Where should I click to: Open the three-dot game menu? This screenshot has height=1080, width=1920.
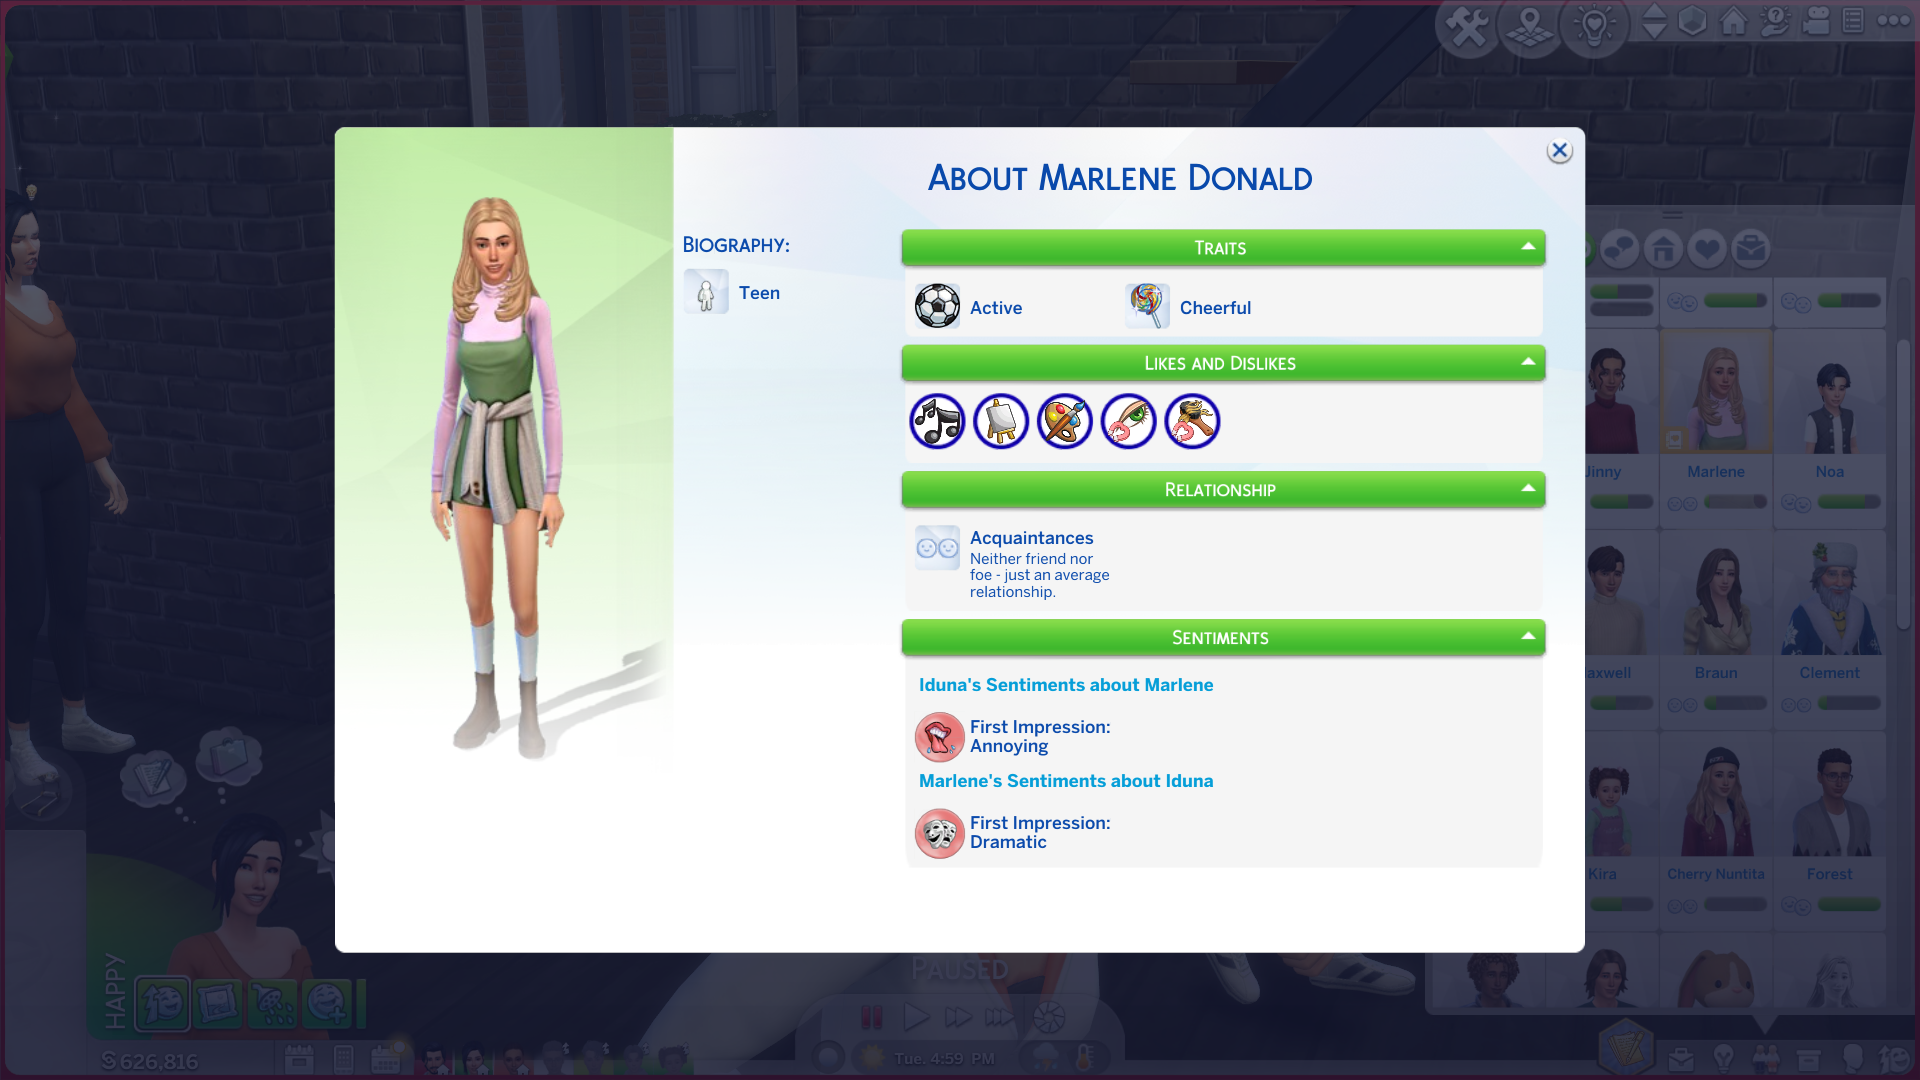coord(1893,21)
